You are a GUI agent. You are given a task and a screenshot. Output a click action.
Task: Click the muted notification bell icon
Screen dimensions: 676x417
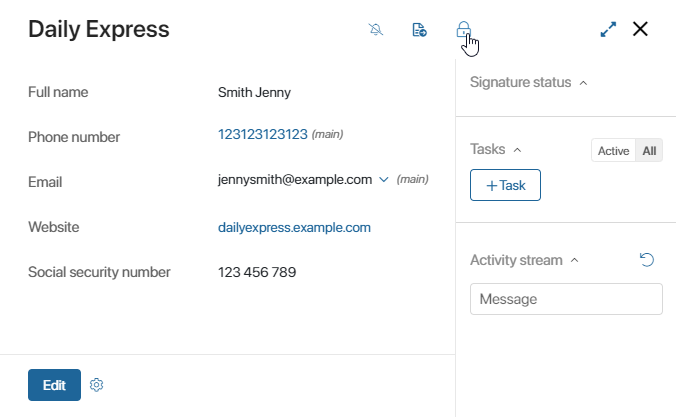[x=376, y=29]
